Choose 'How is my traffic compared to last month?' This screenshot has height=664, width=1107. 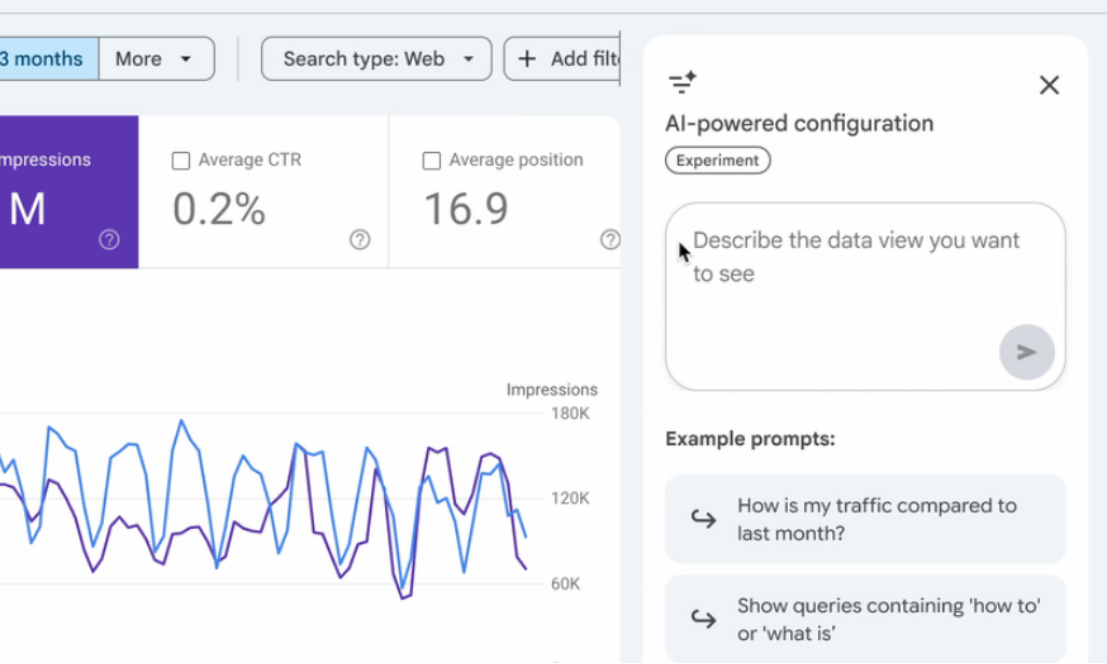point(875,519)
